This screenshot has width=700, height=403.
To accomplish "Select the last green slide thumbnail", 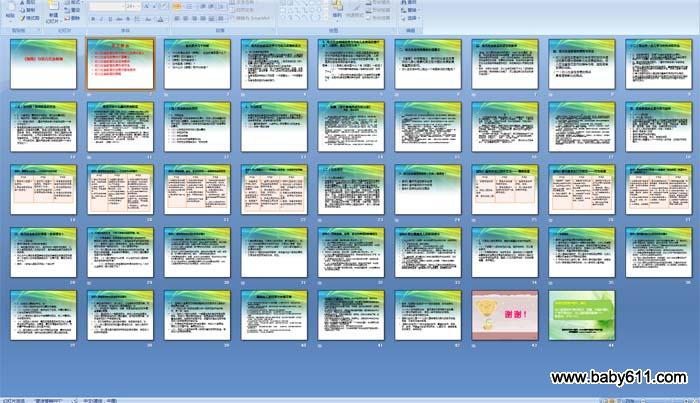I will click(x=581, y=314).
